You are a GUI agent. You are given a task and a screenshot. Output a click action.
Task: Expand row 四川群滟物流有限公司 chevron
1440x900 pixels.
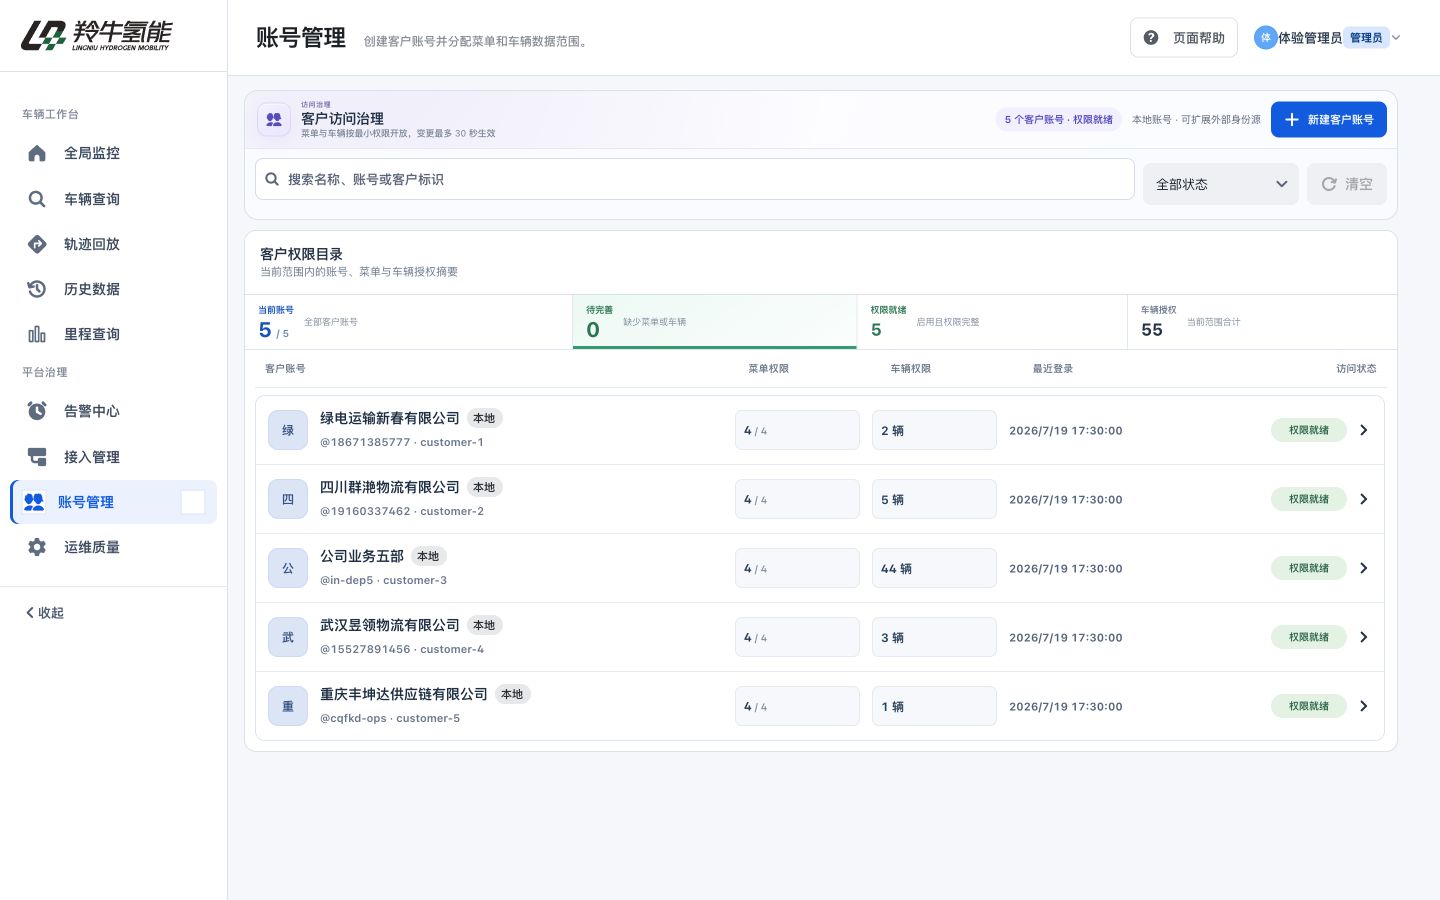pyautogui.click(x=1363, y=499)
